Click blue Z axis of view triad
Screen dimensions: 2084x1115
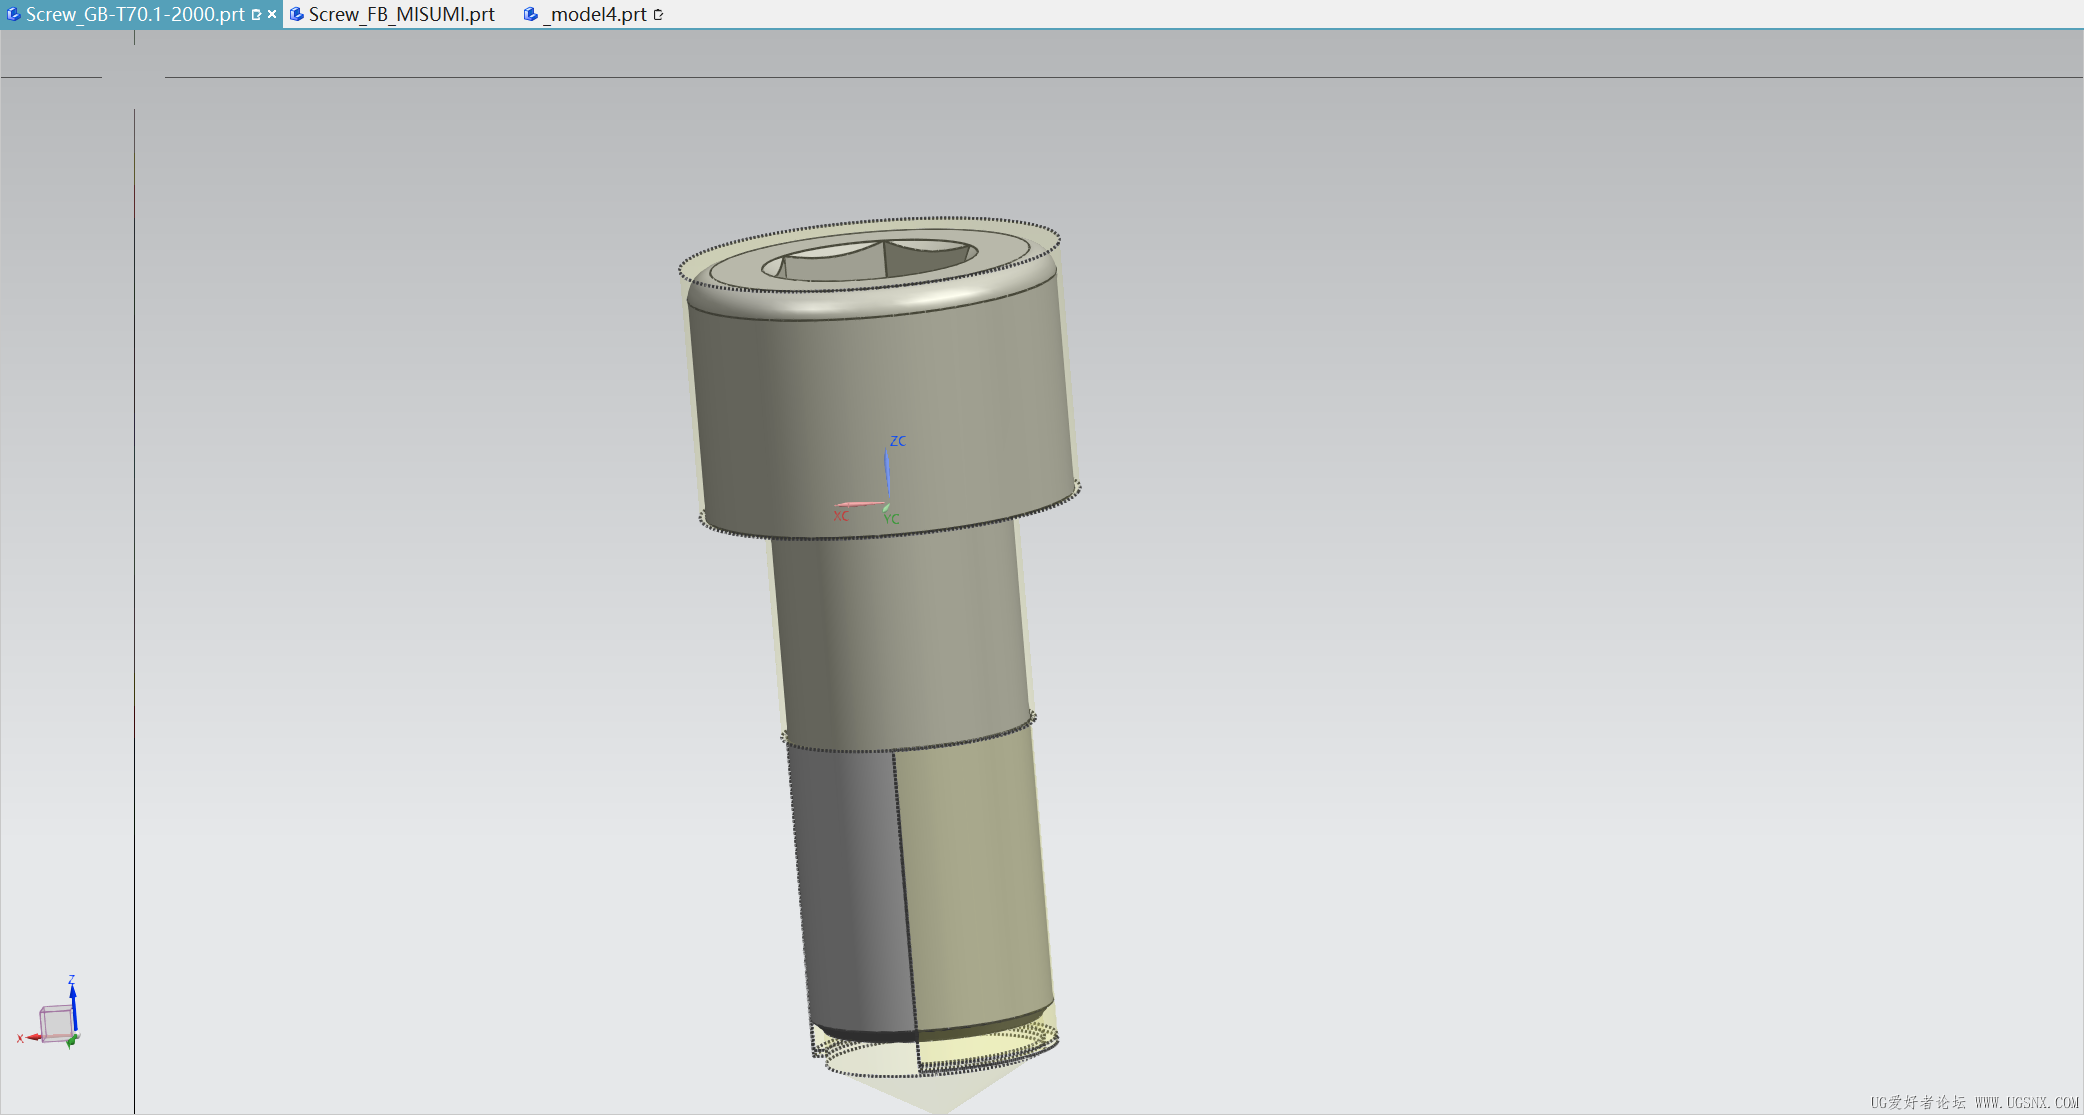pos(73,1005)
